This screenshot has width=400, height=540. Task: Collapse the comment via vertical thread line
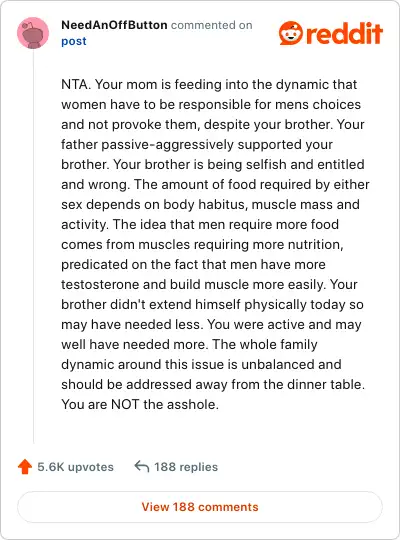33,246
